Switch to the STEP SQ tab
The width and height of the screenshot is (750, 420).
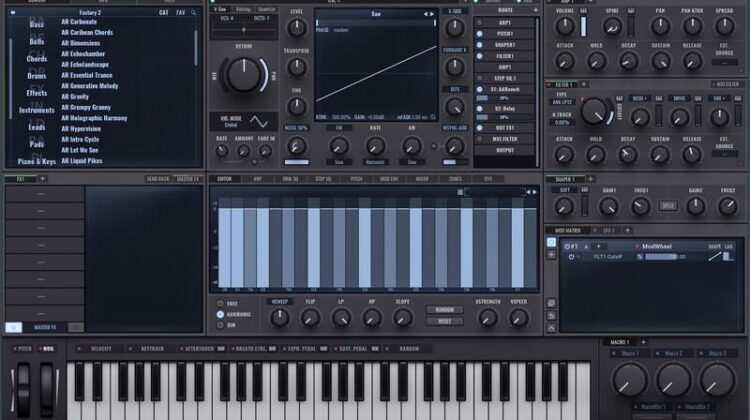[x=323, y=179]
